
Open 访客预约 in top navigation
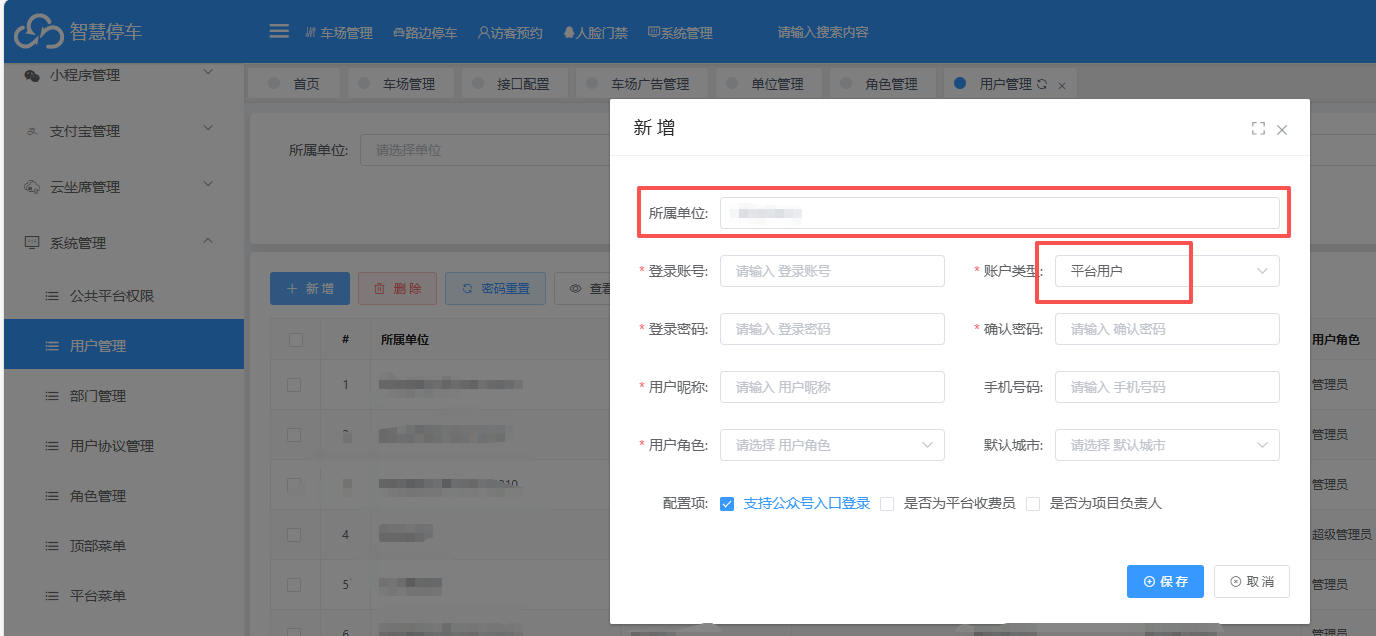coord(510,33)
